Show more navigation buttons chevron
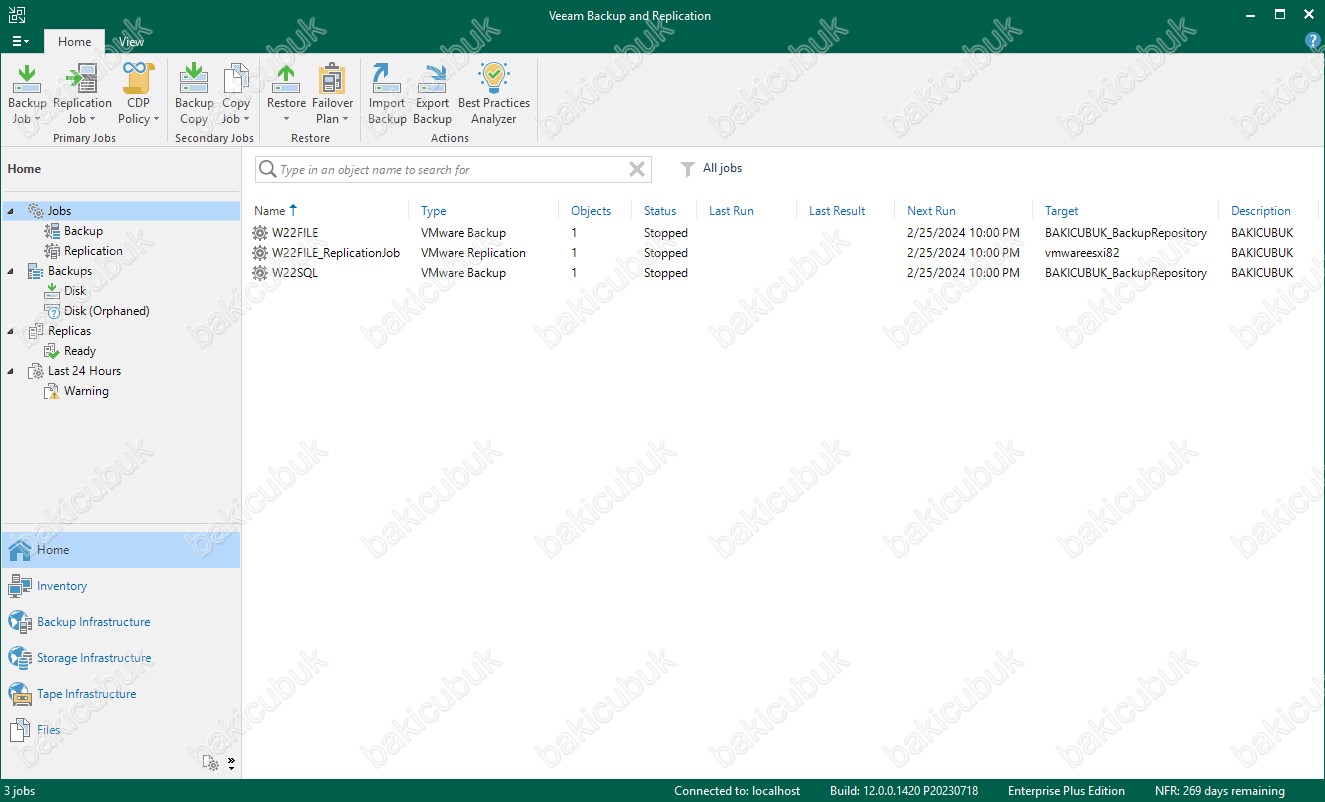 tap(231, 763)
